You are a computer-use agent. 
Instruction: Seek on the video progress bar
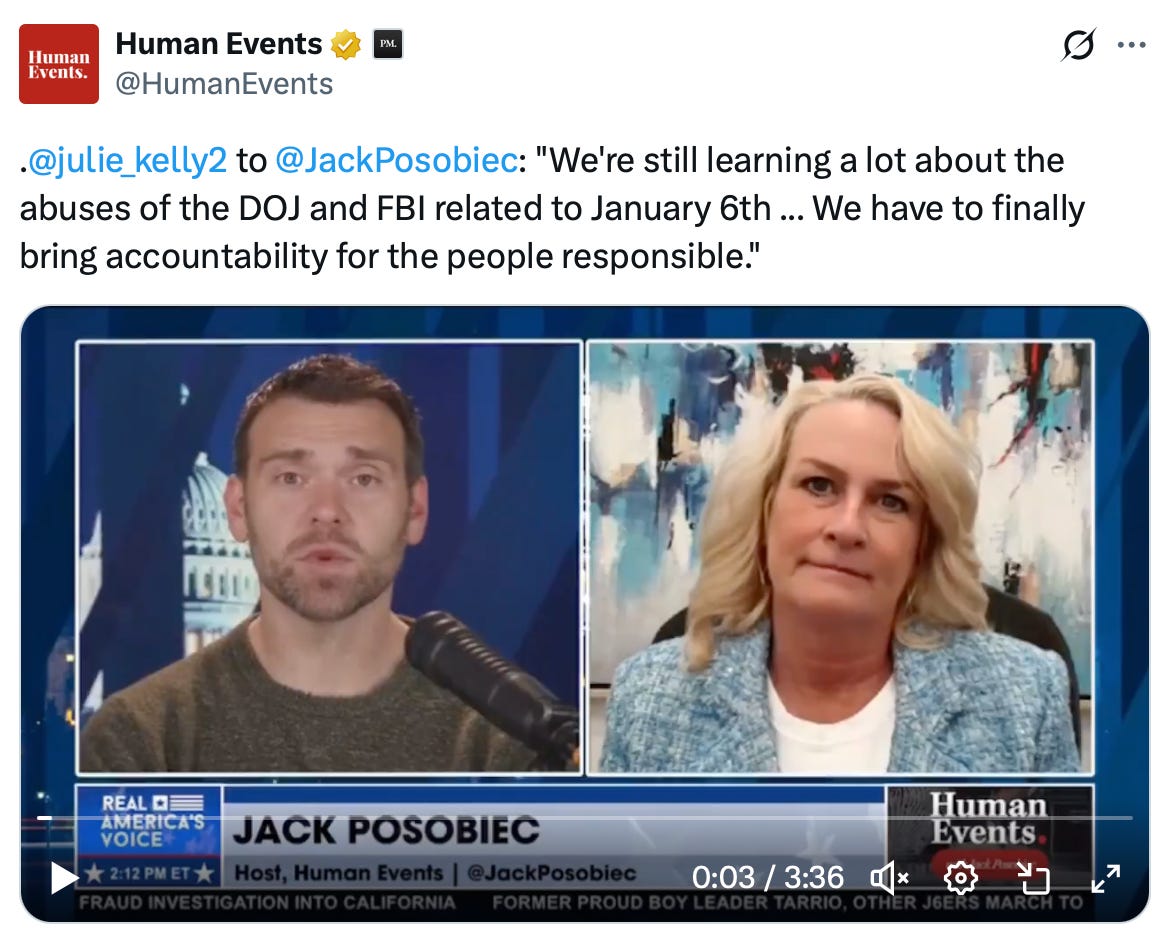[585, 818]
